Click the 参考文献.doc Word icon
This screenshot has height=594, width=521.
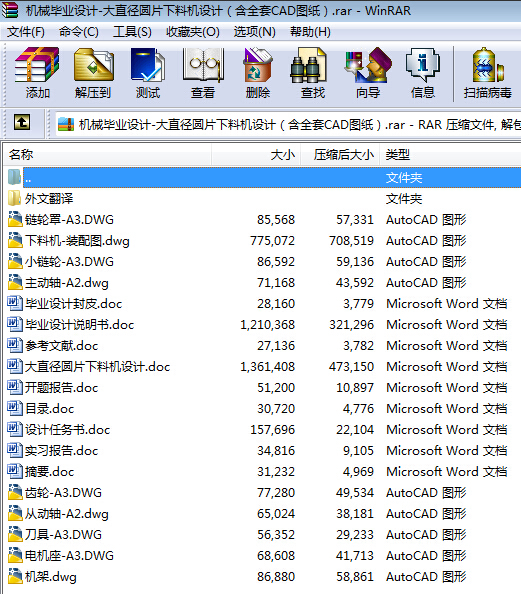tap(15, 345)
